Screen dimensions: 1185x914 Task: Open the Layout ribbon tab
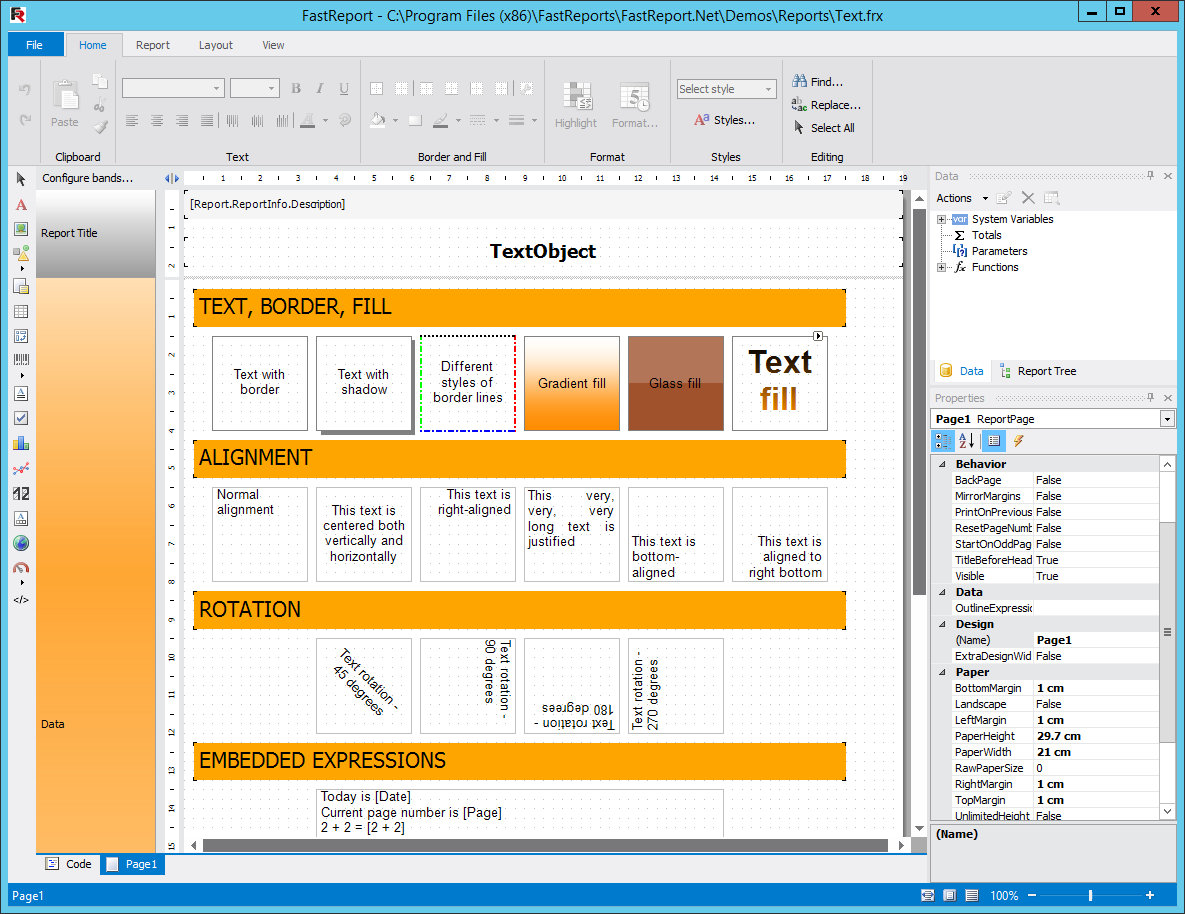(x=215, y=45)
